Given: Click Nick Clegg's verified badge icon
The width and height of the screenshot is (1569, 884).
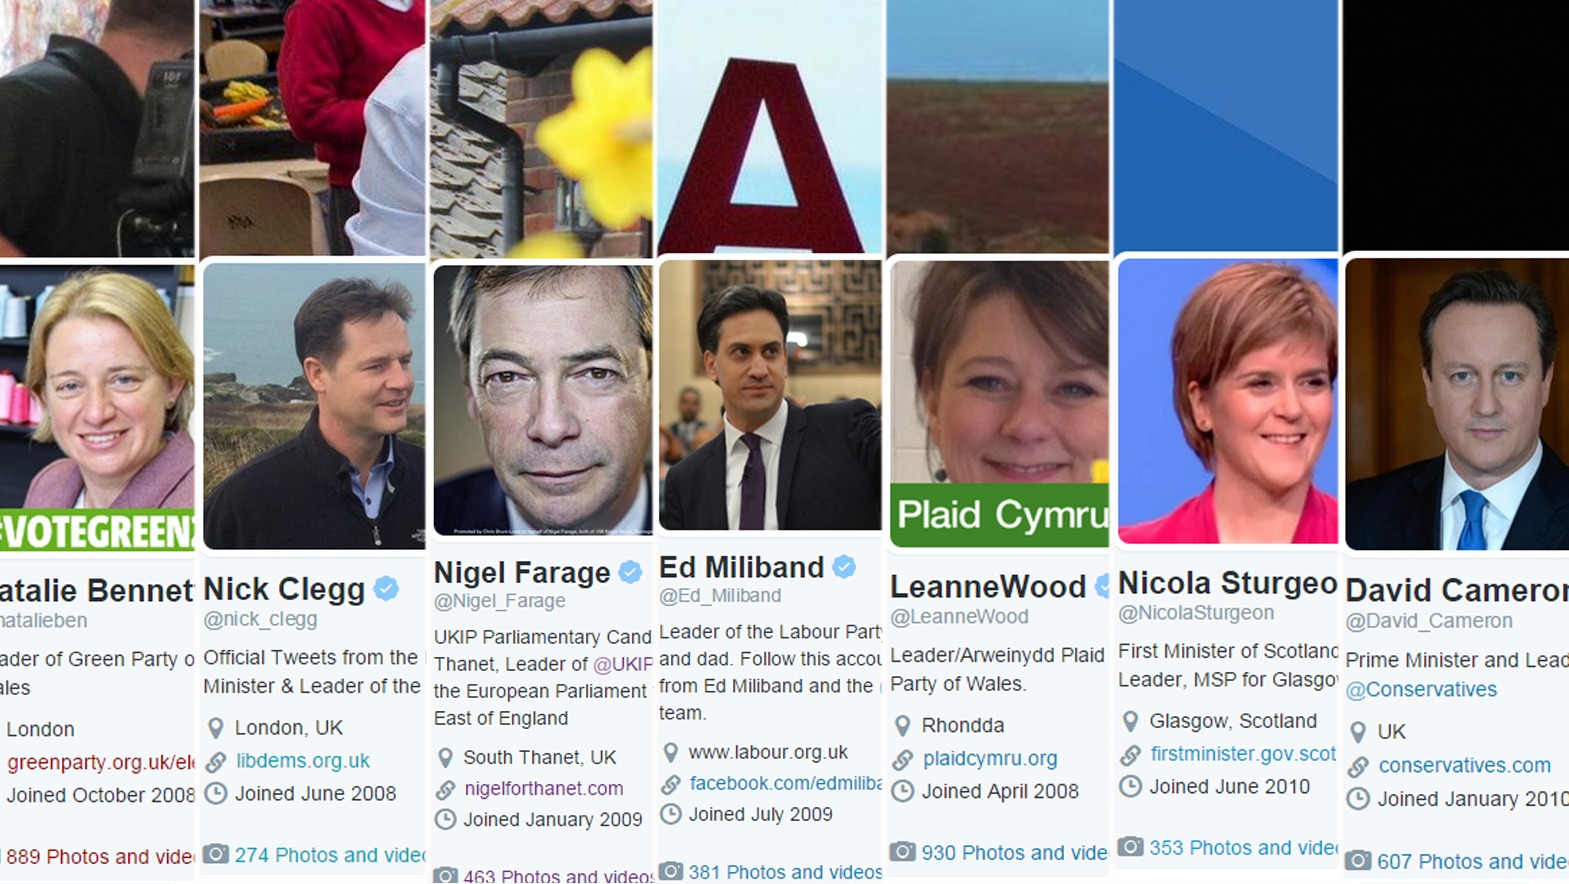Looking at the screenshot, I should (x=386, y=589).
